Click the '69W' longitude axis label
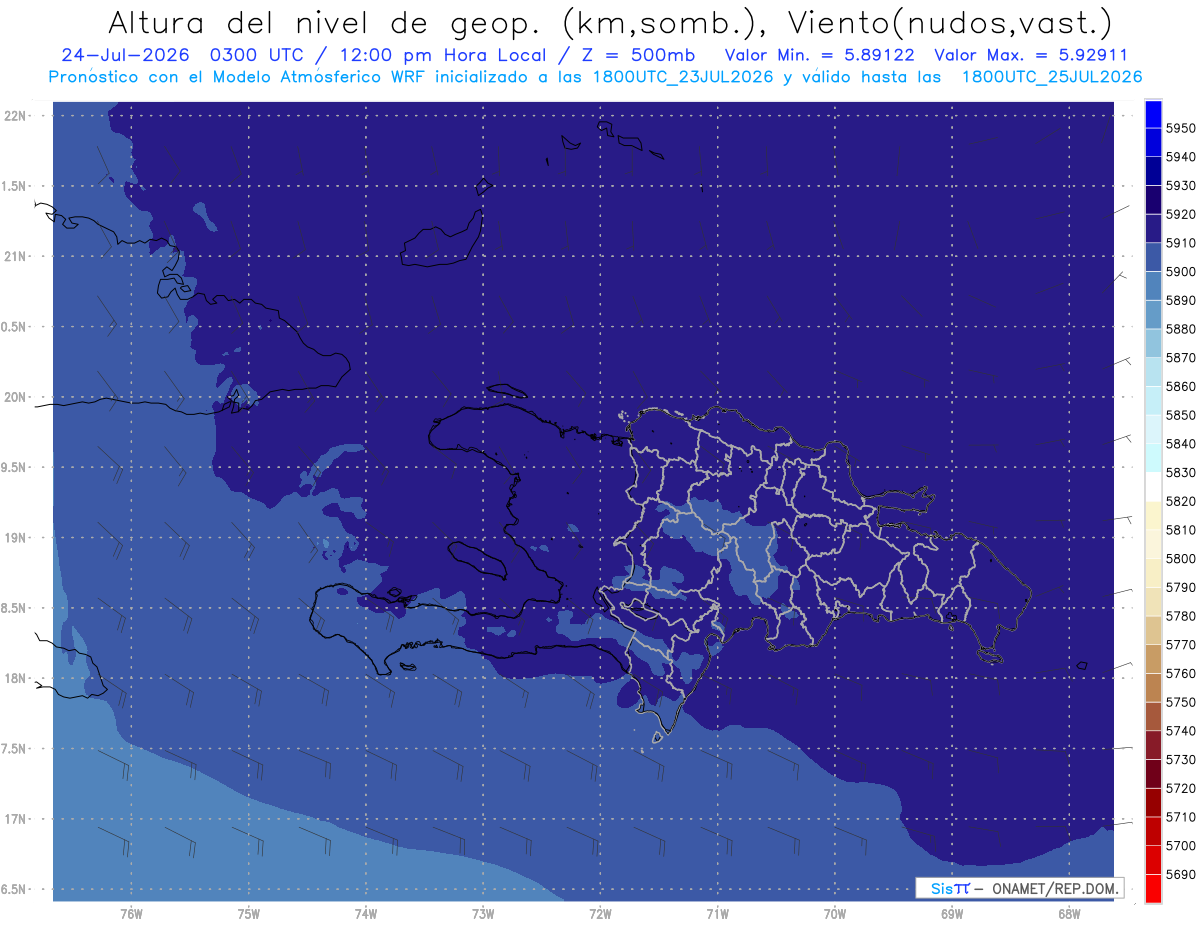The image size is (1200, 927). tap(952, 913)
